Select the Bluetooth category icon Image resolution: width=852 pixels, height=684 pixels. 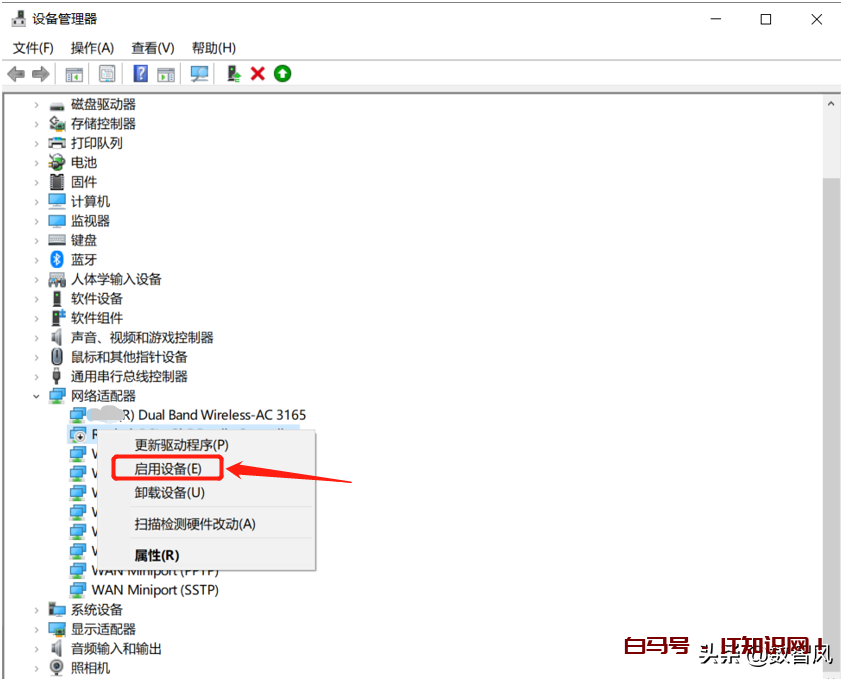[57, 259]
